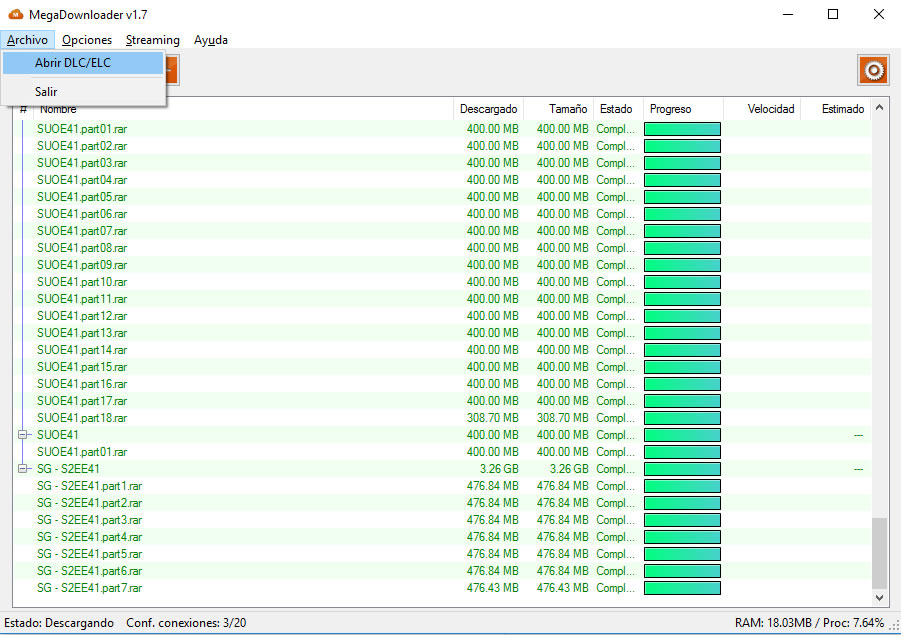Choose Abrir DLC/ELC menu entry
Image resolution: width=901 pixels, height=635 pixels.
[83, 63]
